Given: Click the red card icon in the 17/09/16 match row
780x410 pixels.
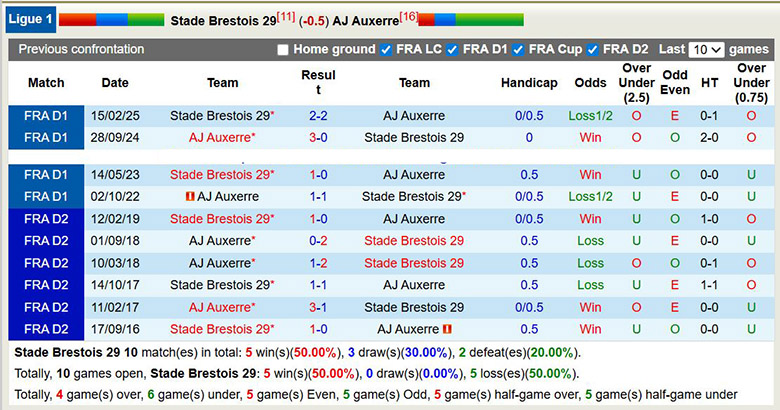Looking at the screenshot, I should coord(447,329).
